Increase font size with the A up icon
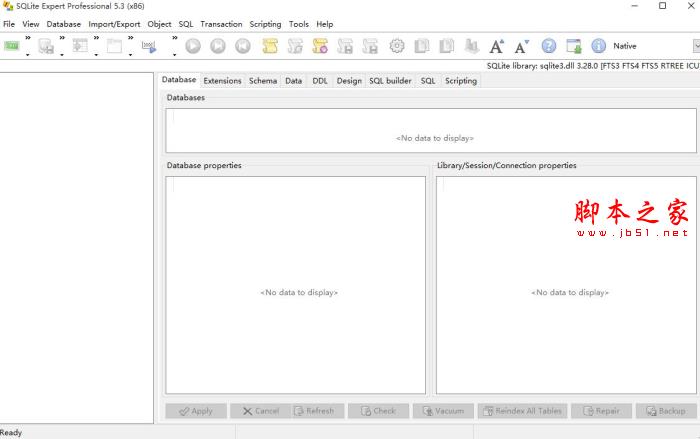Screen dimensions: 700x439 [x=496, y=46]
